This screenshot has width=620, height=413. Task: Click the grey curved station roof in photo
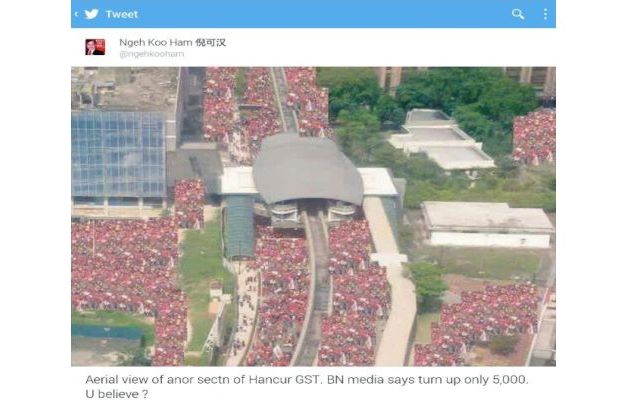click(307, 168)
